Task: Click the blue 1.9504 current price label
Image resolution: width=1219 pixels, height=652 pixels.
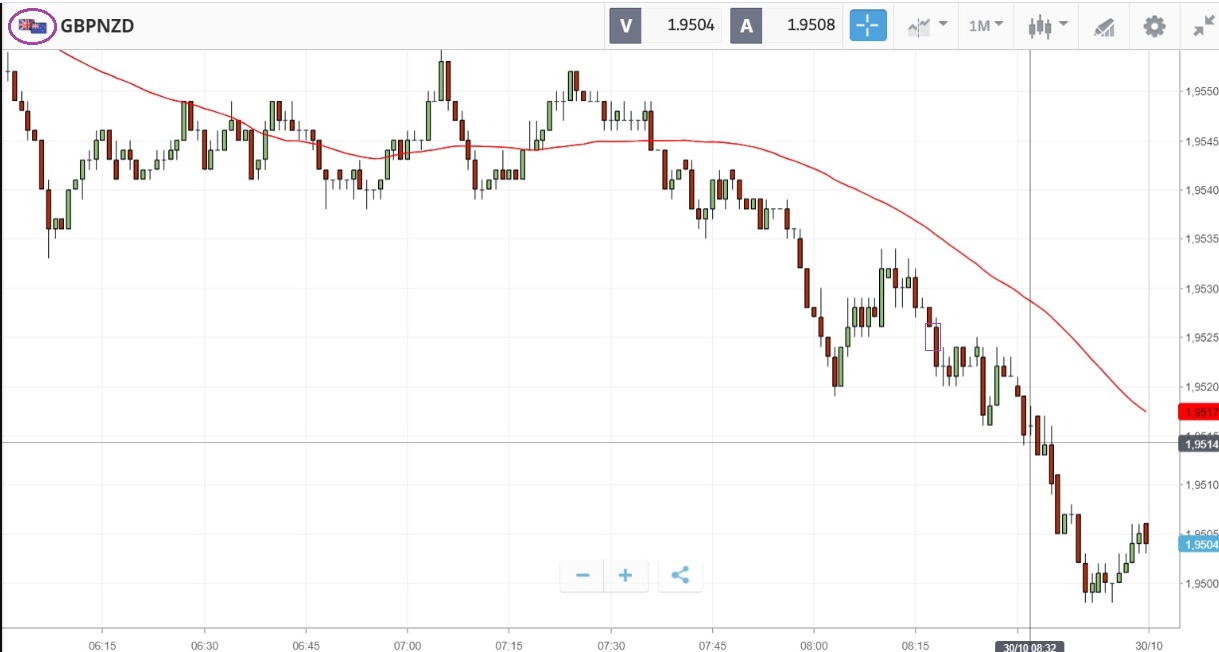Action: tap(1199, 544)
